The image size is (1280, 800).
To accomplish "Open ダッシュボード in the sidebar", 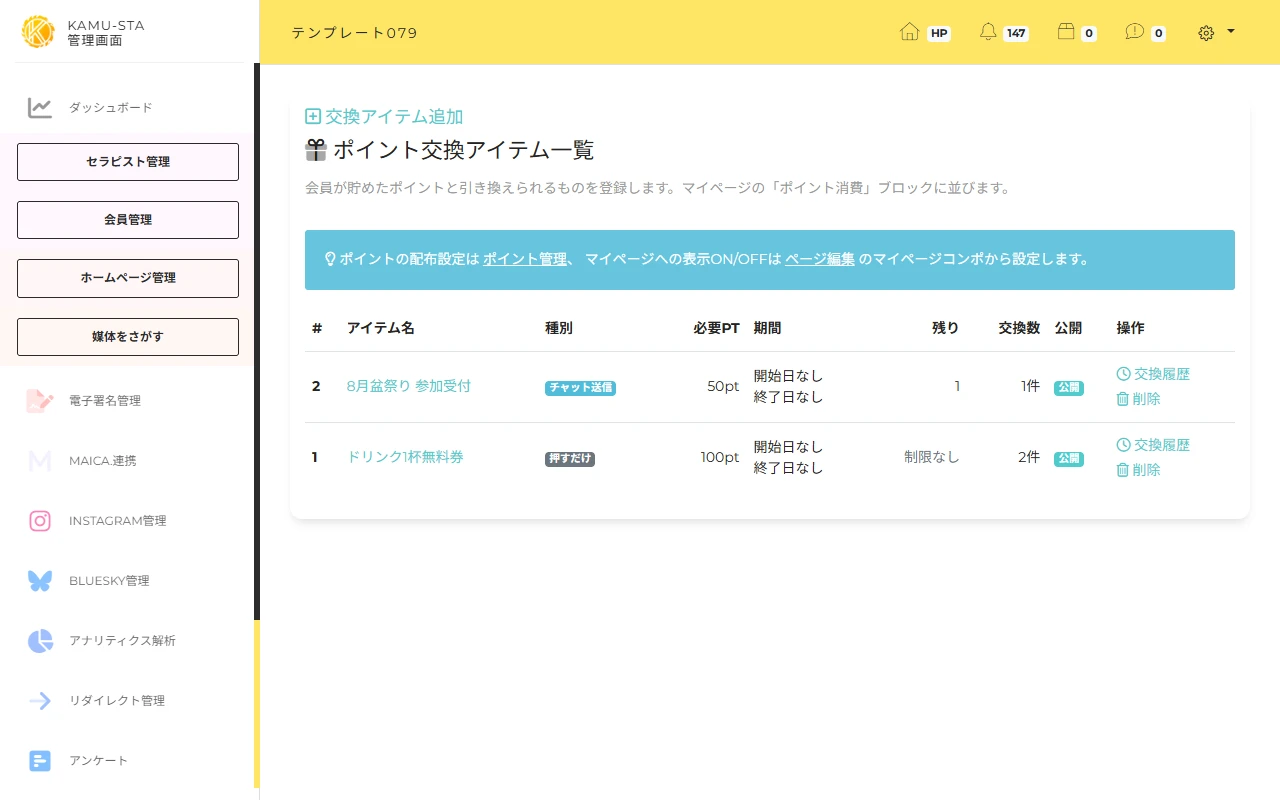I will (111, 107).
